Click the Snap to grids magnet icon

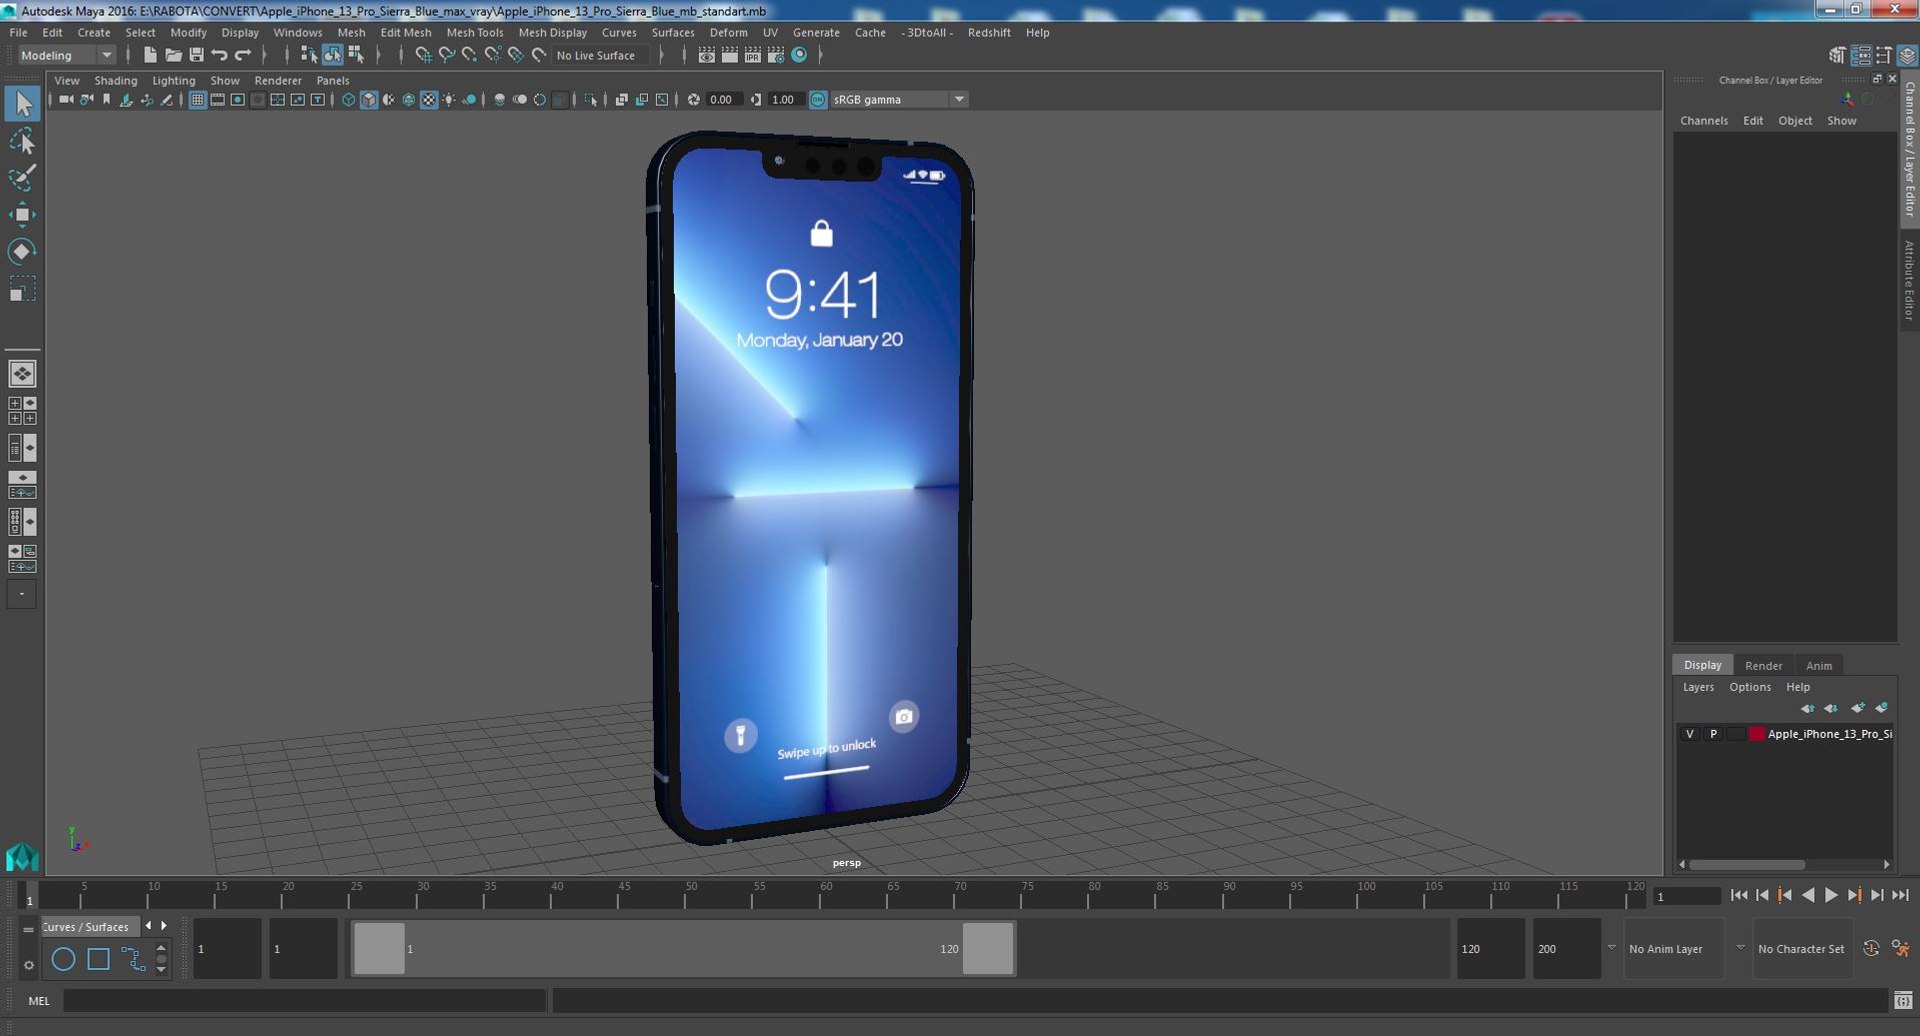click(423, 55)
